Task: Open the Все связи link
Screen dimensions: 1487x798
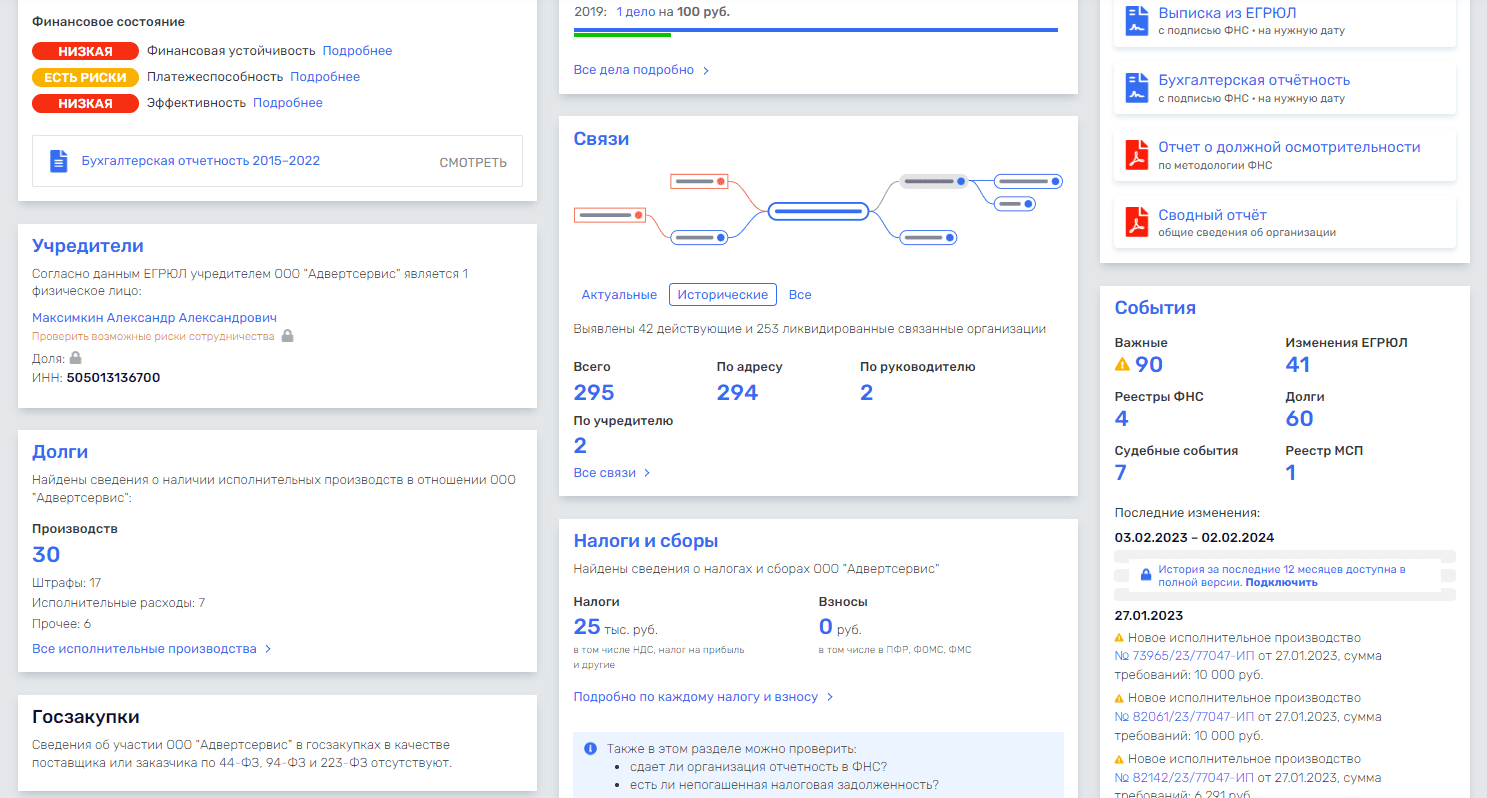Action: (x=612, y=473)
